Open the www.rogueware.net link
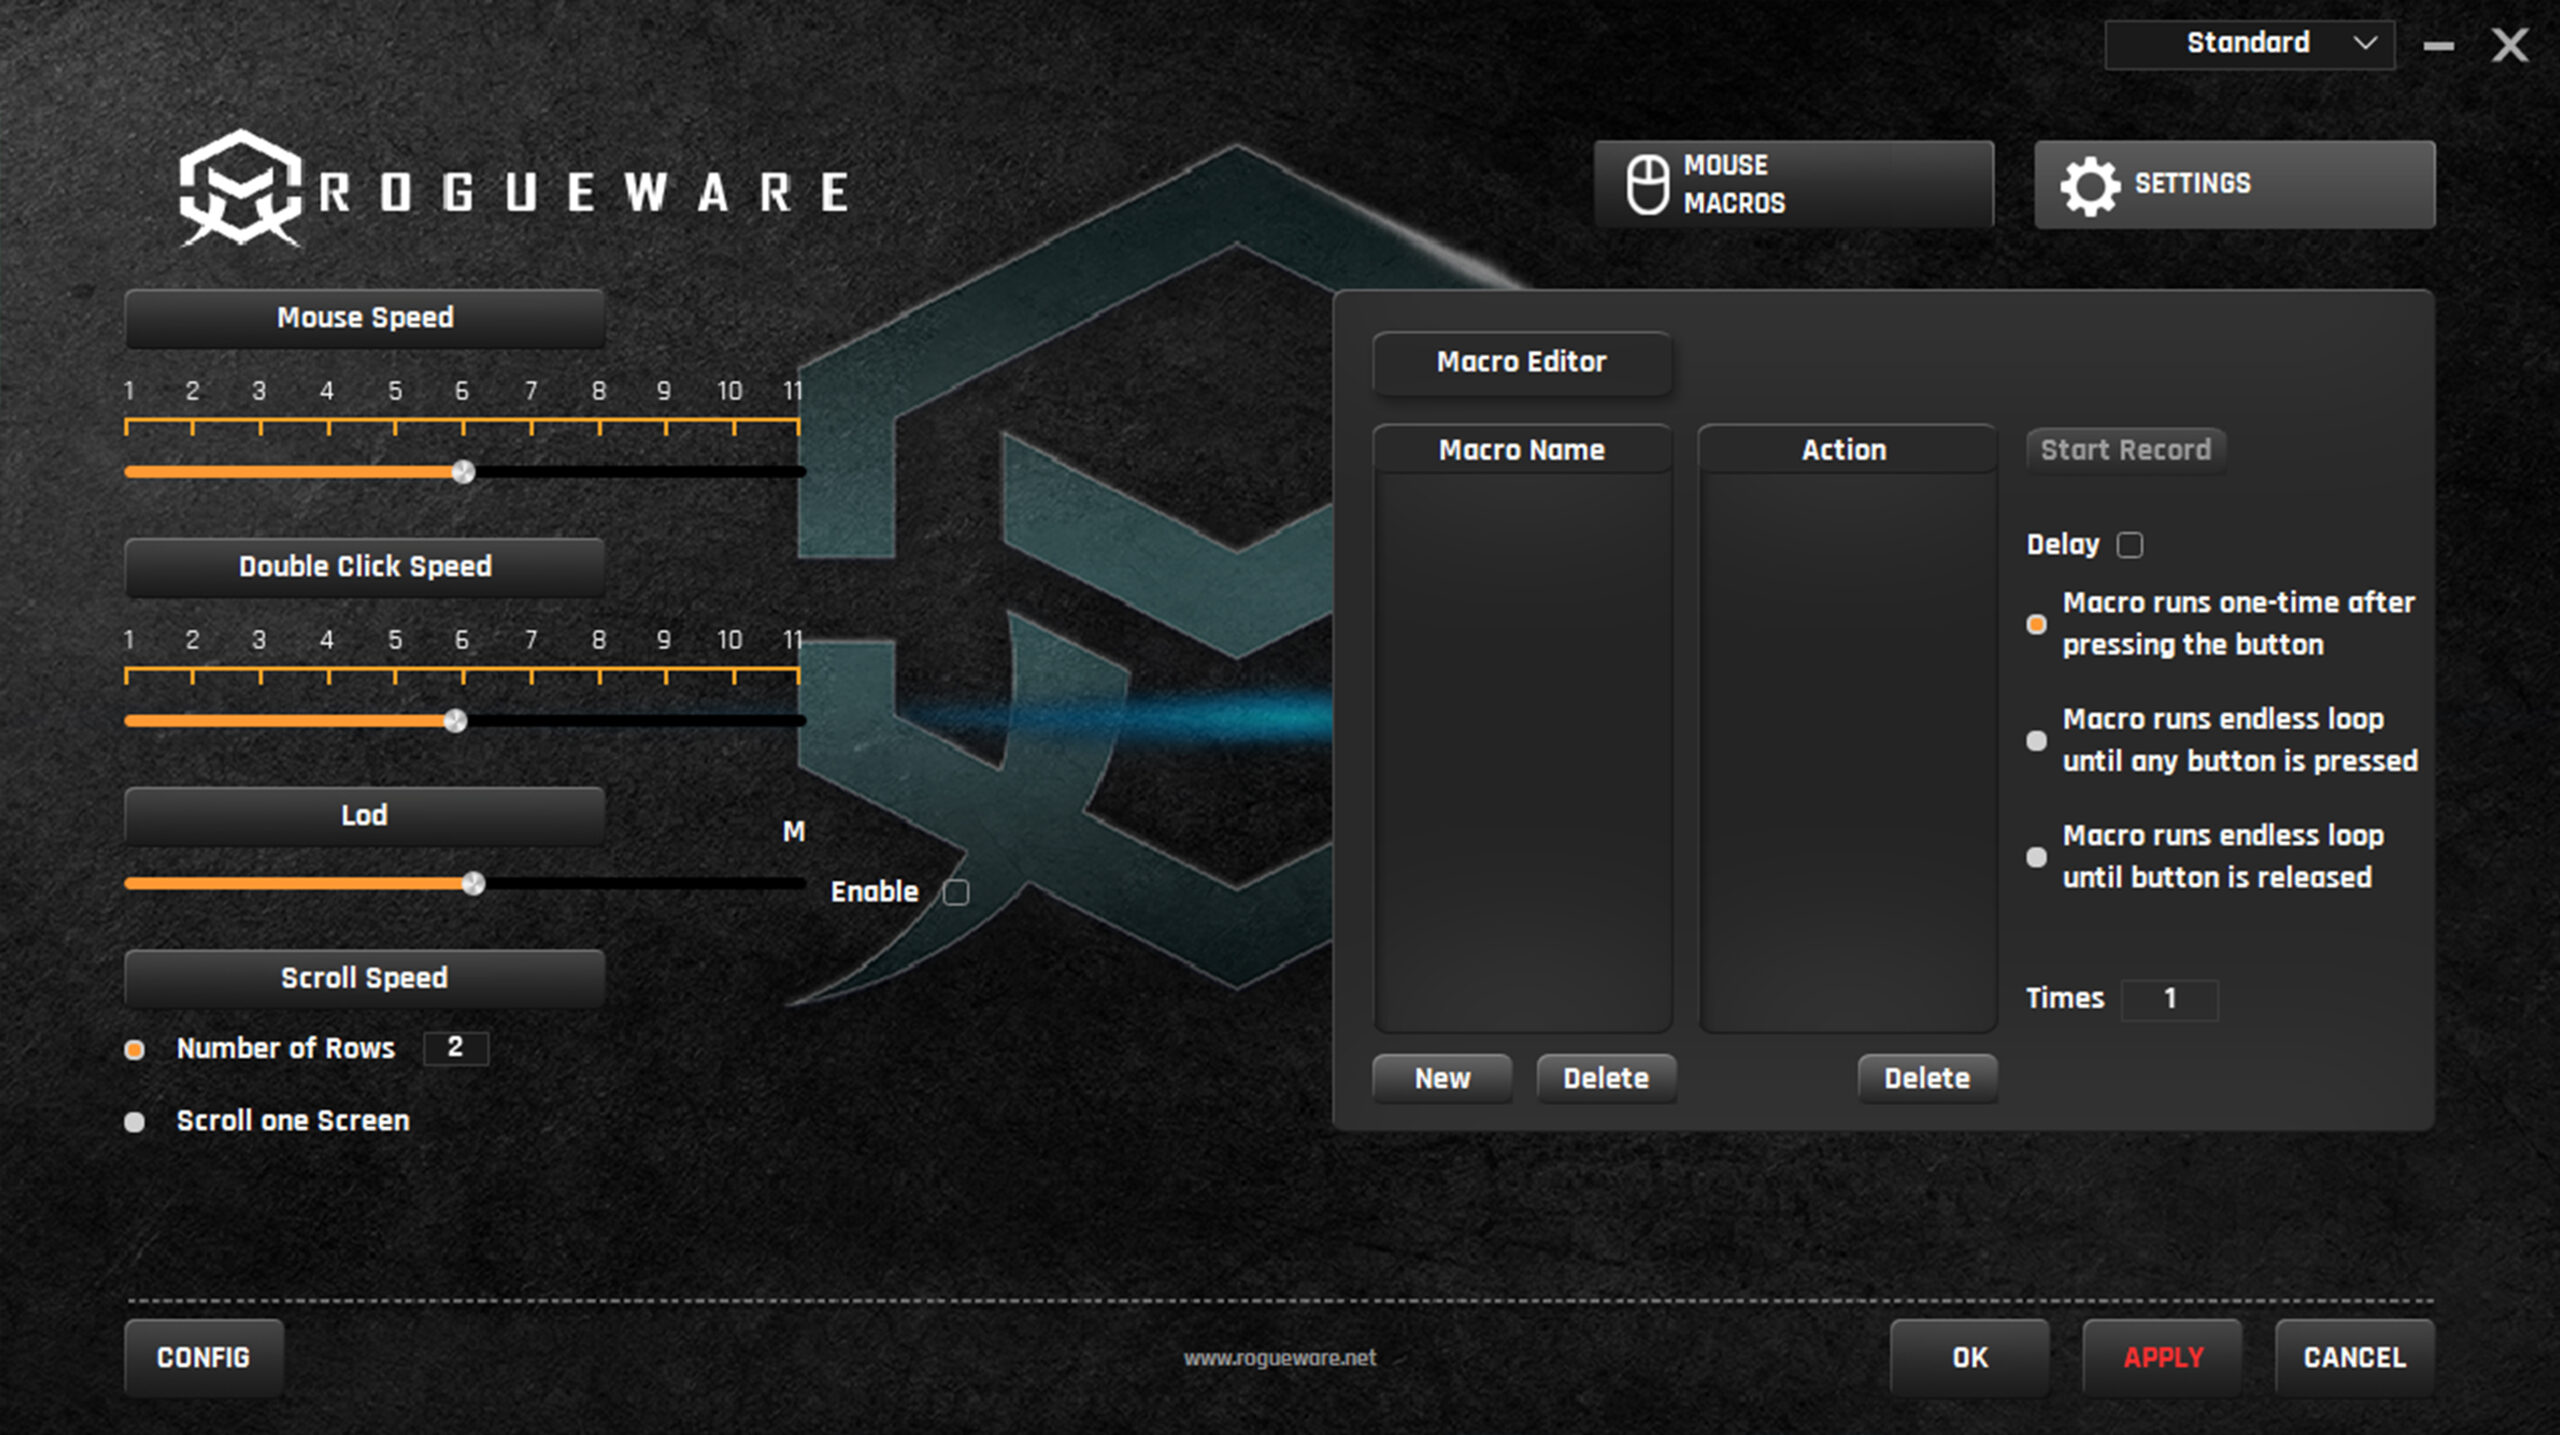Image resolution: width=2560 pixels, height=1435 pixels. 1280,1358
